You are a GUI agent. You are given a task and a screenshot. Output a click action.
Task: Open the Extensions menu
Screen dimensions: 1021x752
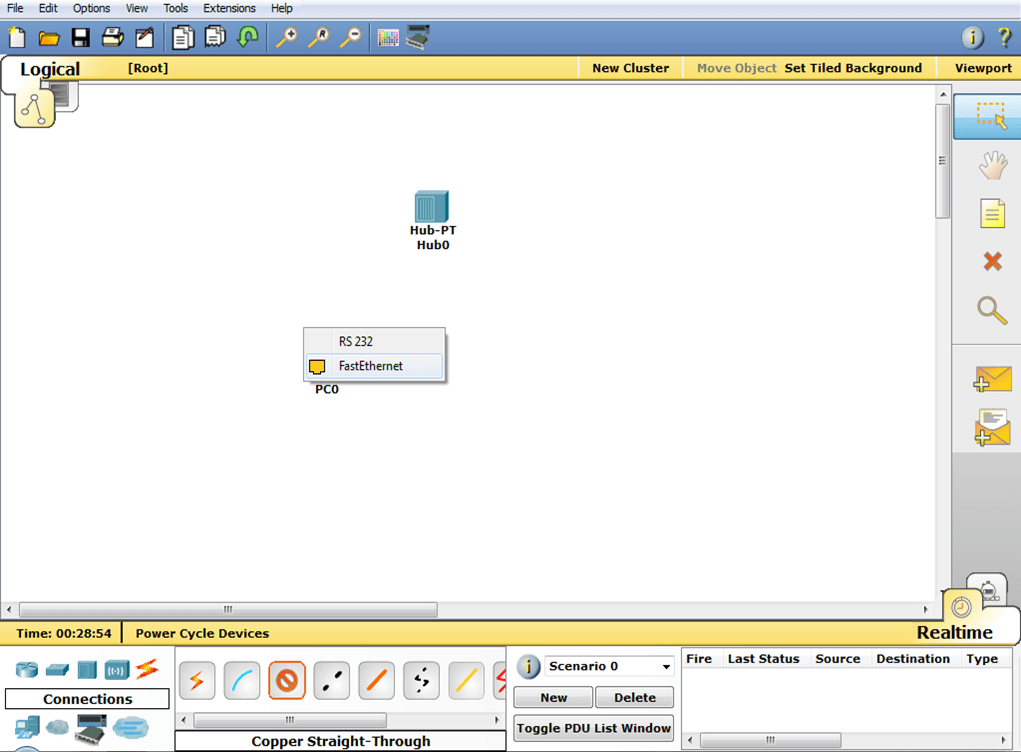(x=229, y=8)
